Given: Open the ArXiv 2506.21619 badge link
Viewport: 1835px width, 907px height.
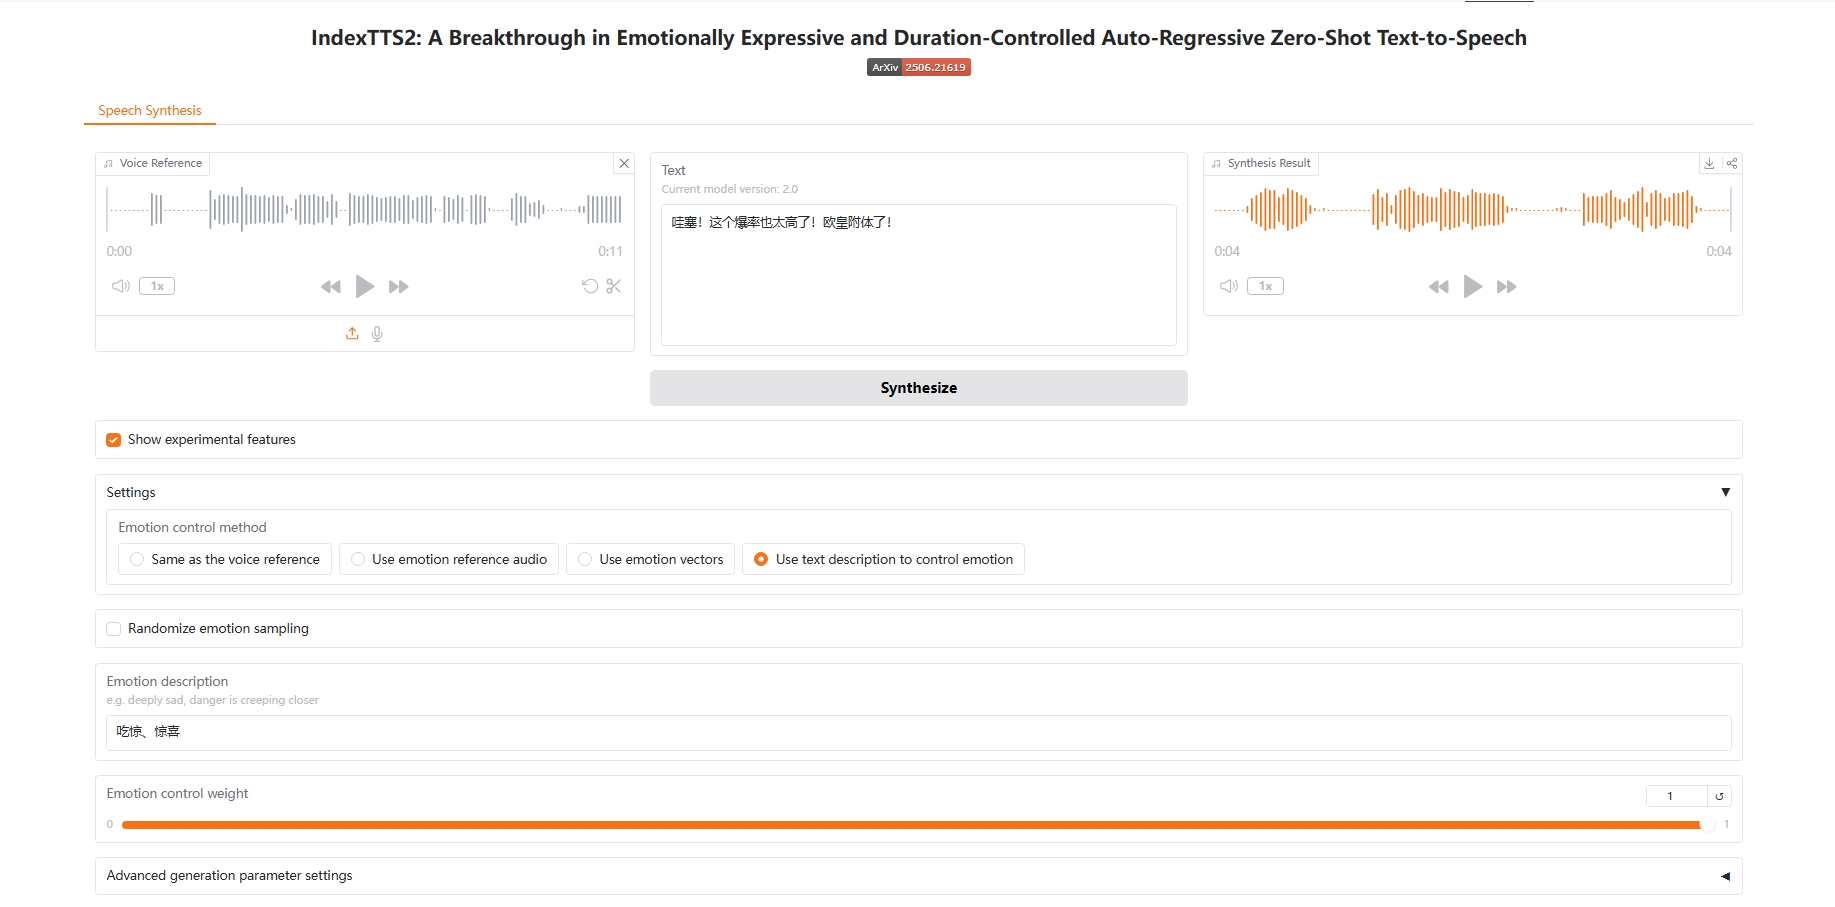Looking at the screenshot, I should tap(918, 67).
